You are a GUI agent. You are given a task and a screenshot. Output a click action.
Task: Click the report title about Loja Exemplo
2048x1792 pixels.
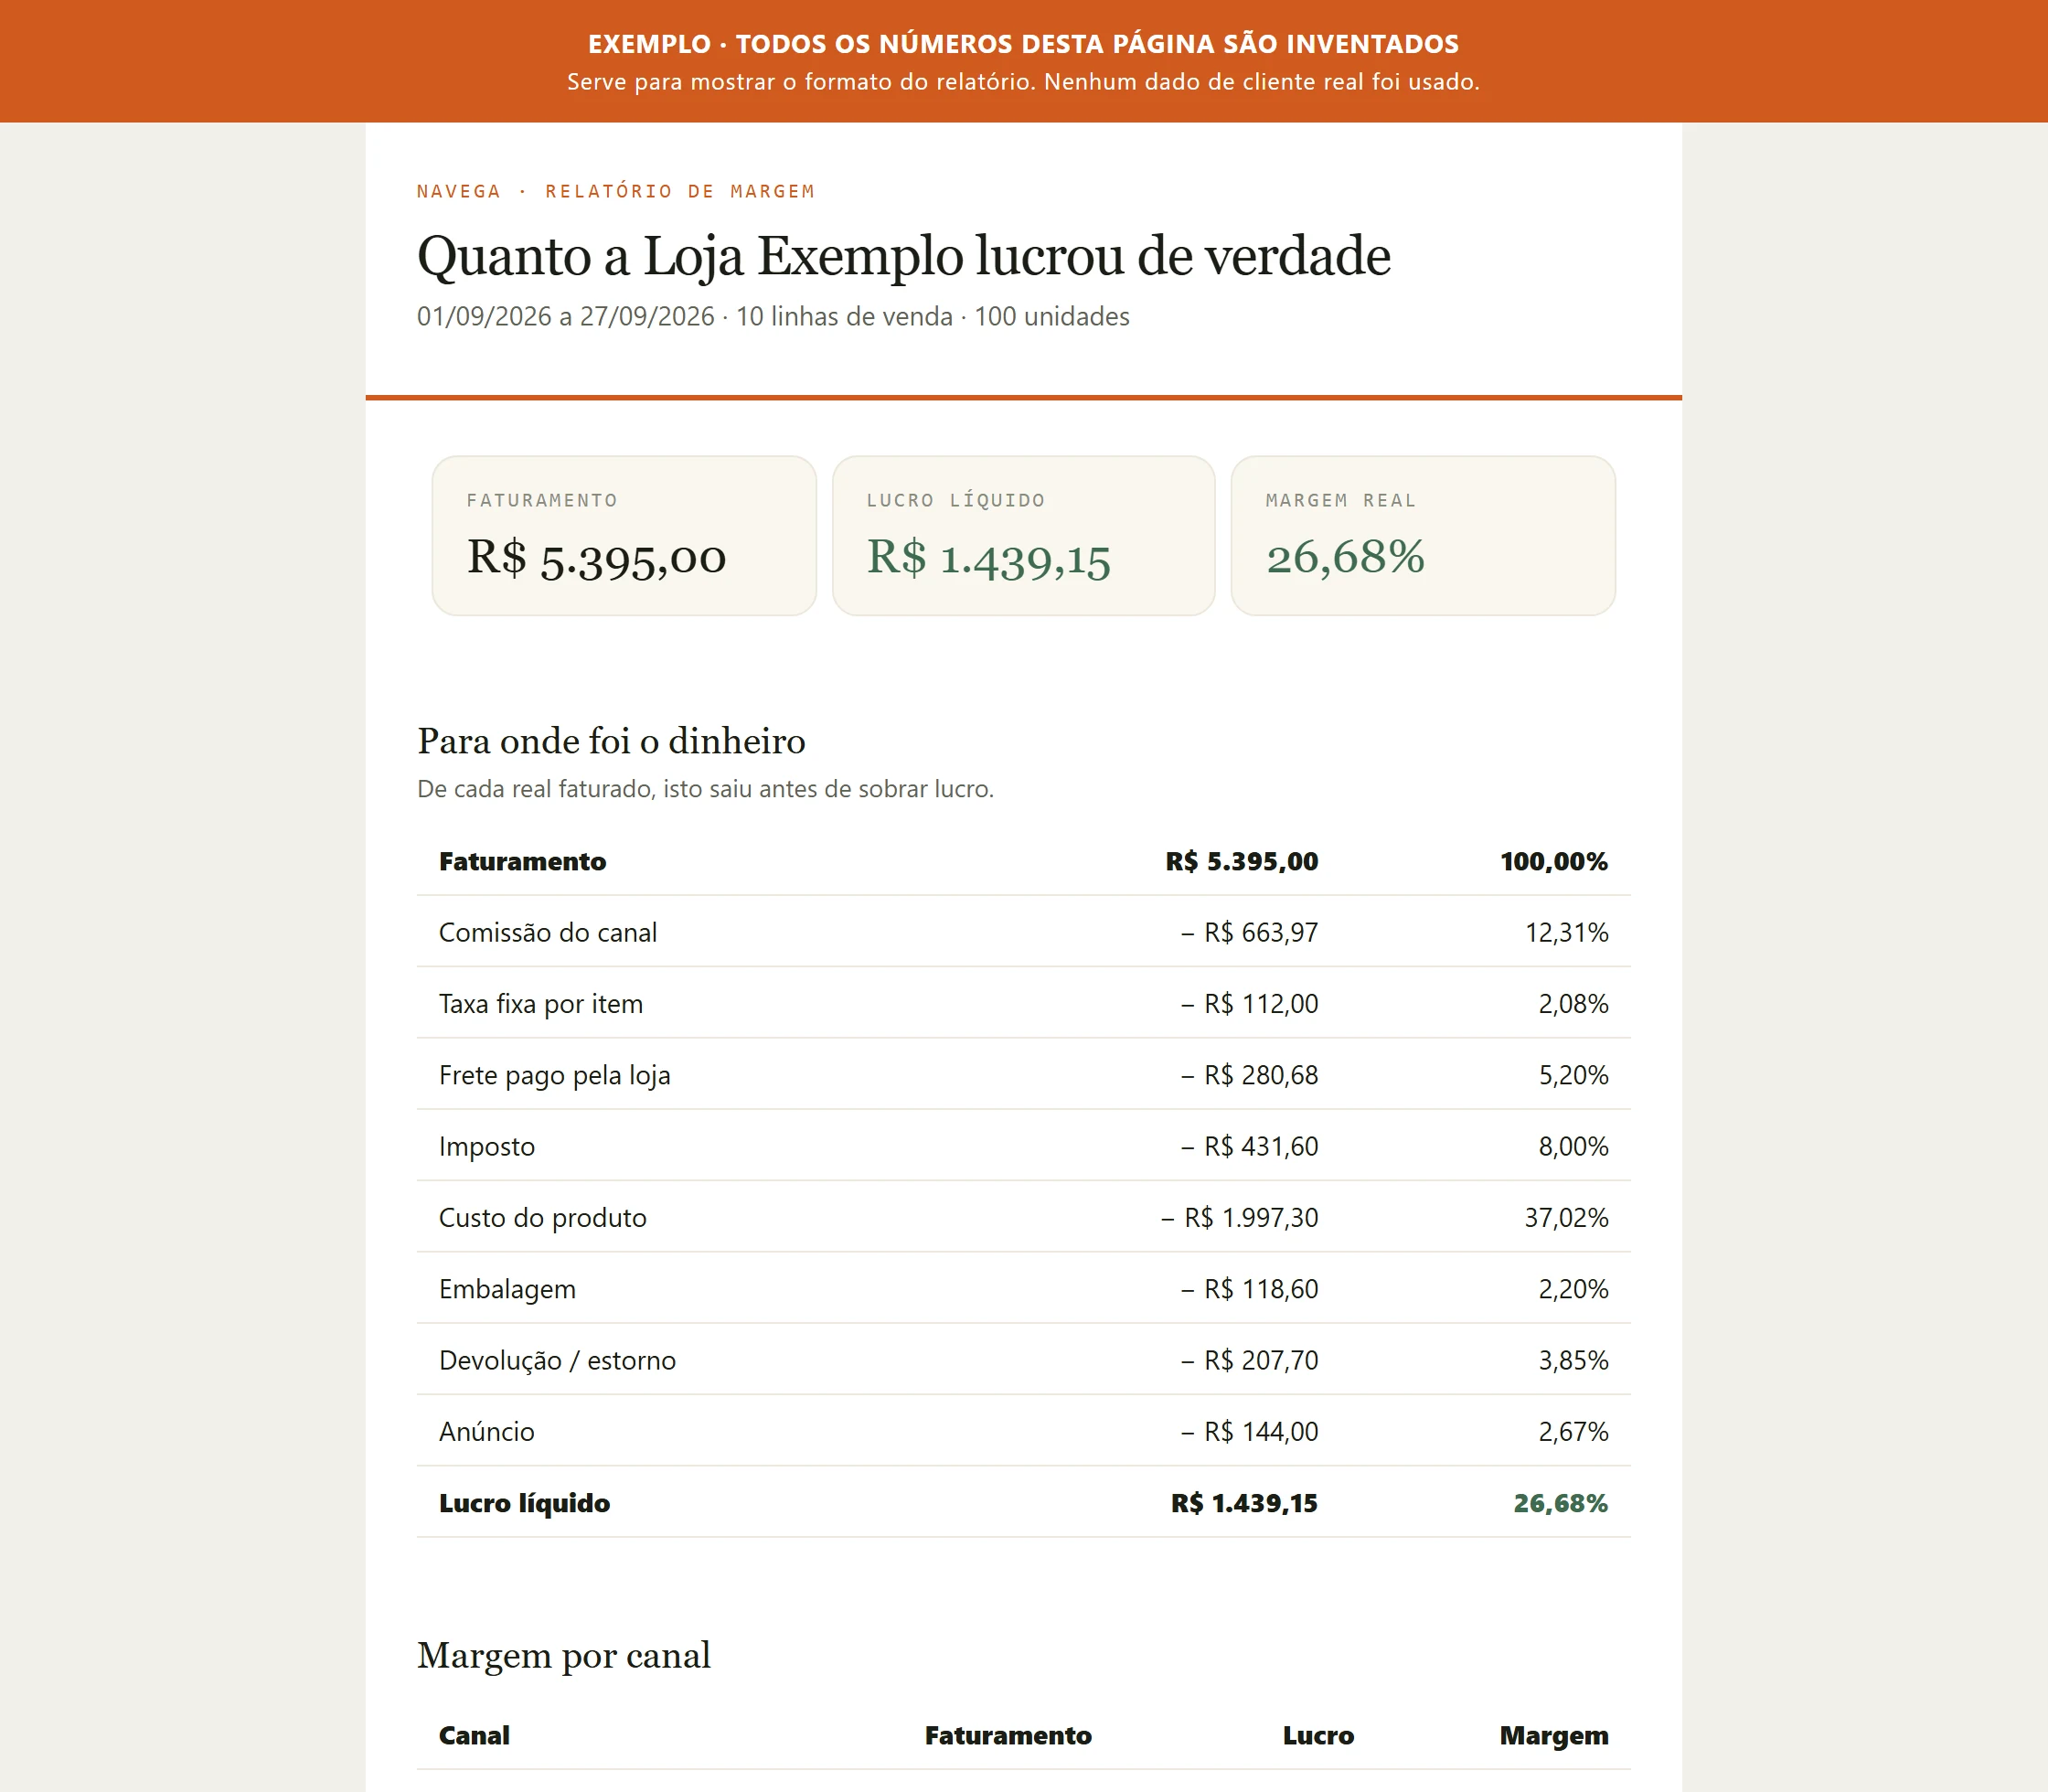pyautogui.click(x=903, y=256)
